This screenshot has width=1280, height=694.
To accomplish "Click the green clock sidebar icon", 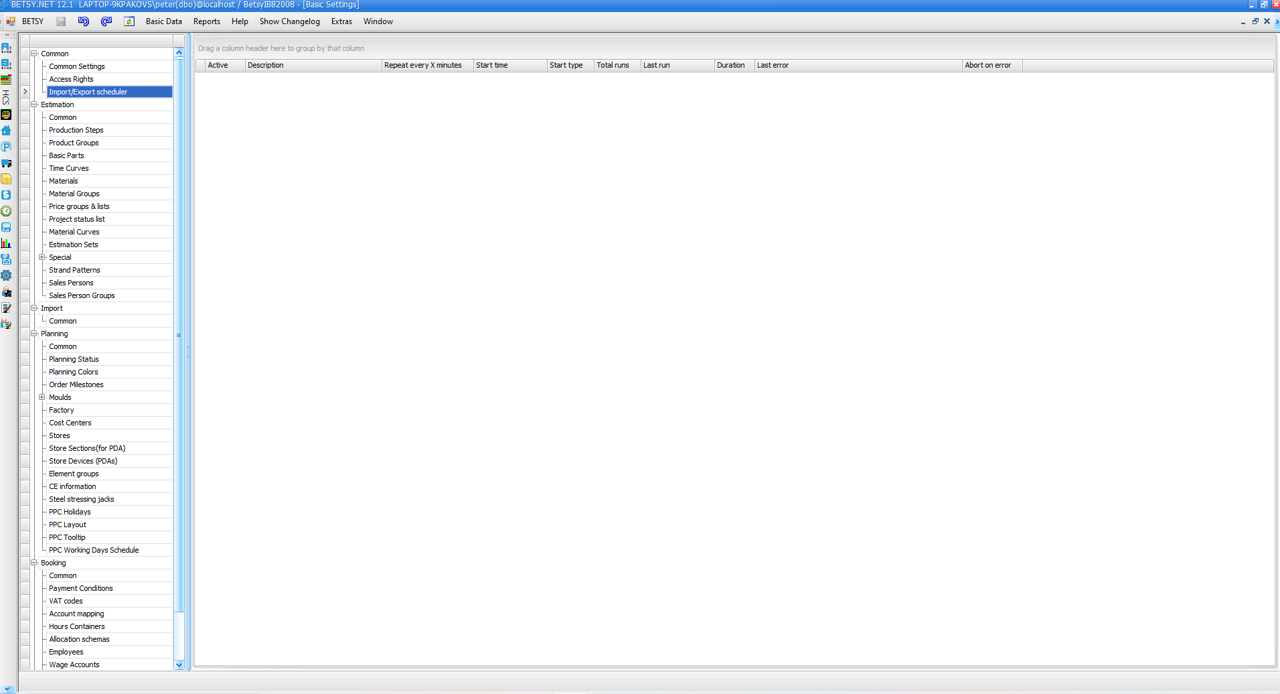I will [6, 211].
